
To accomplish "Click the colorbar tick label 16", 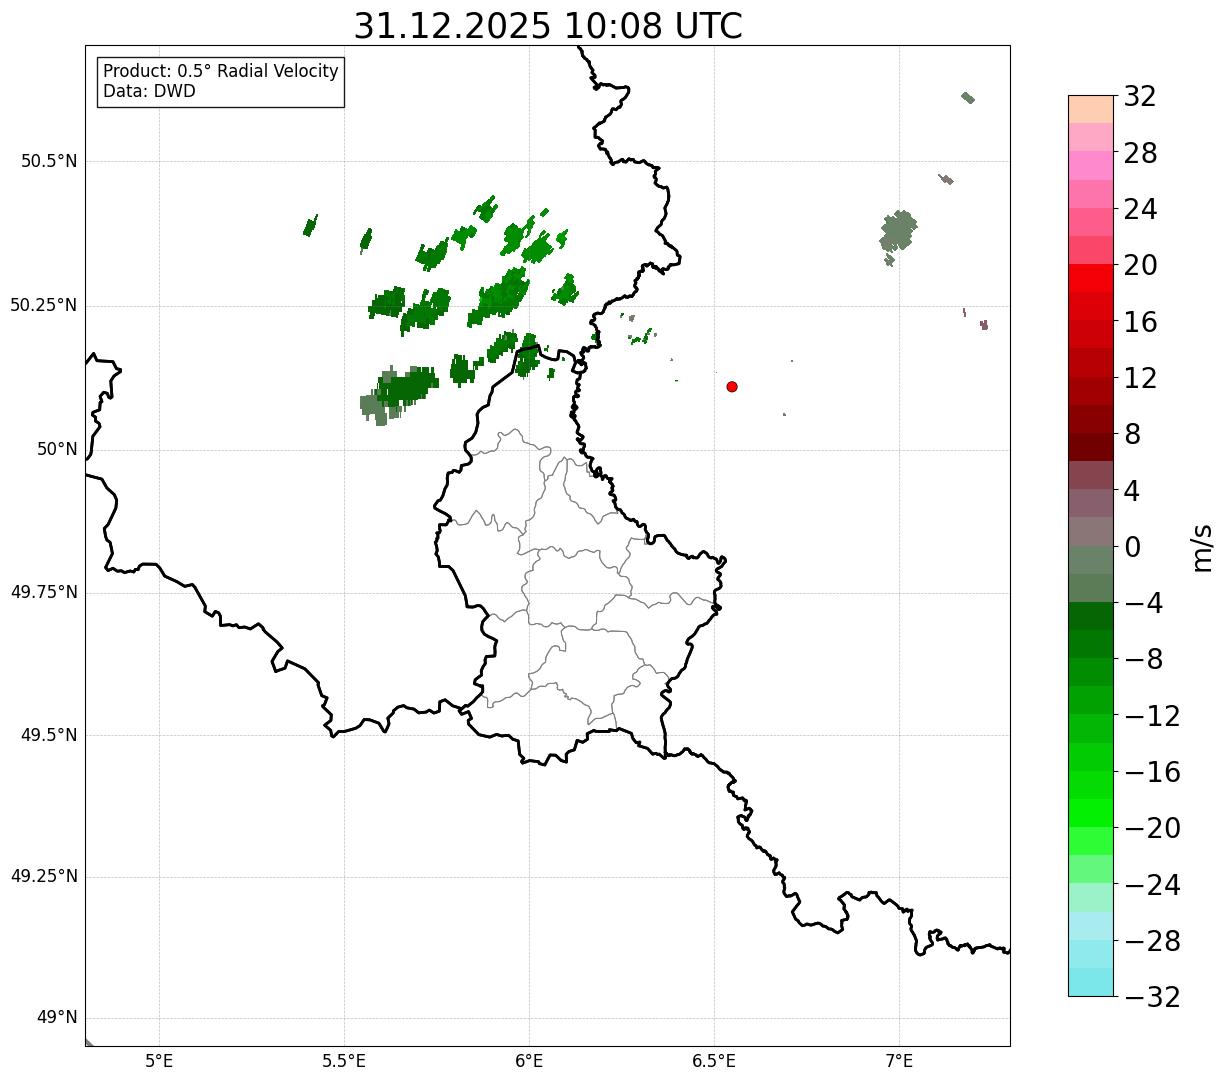I will tap(1140, 322).
